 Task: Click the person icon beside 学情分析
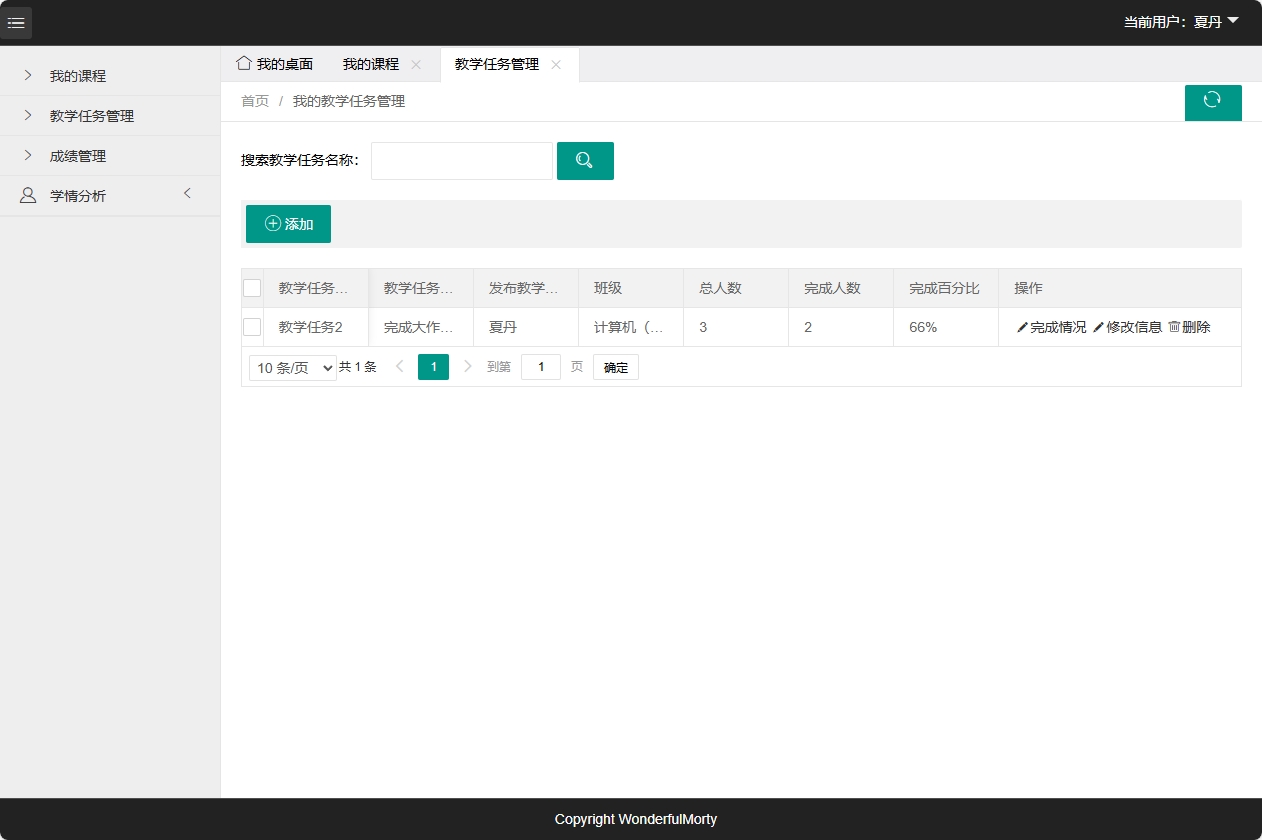click(27, 195)
